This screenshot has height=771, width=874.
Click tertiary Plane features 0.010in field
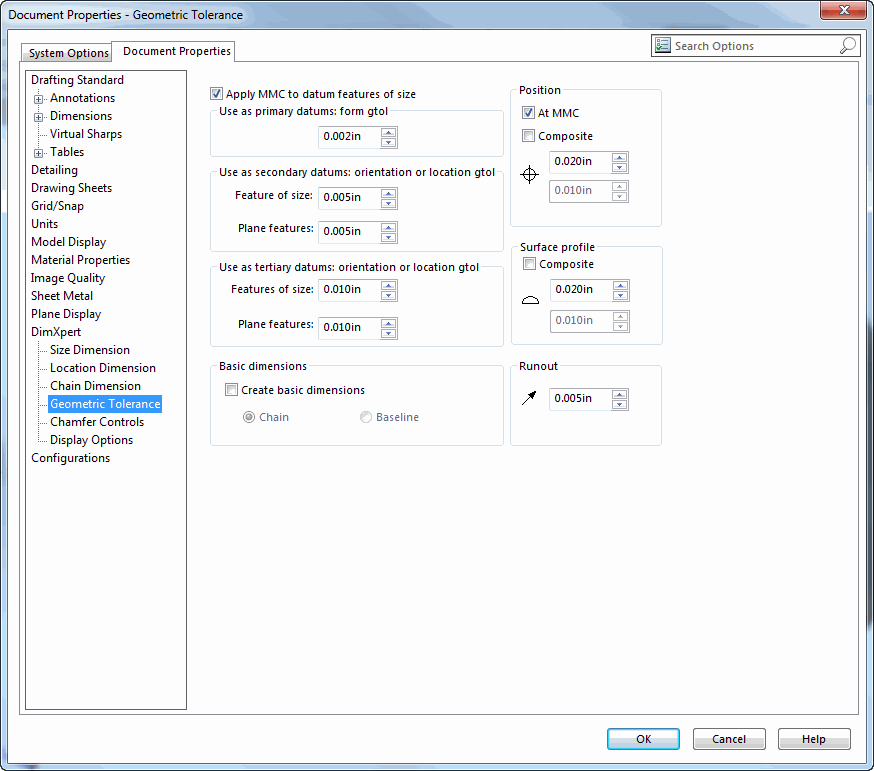(x=350, y=327)
